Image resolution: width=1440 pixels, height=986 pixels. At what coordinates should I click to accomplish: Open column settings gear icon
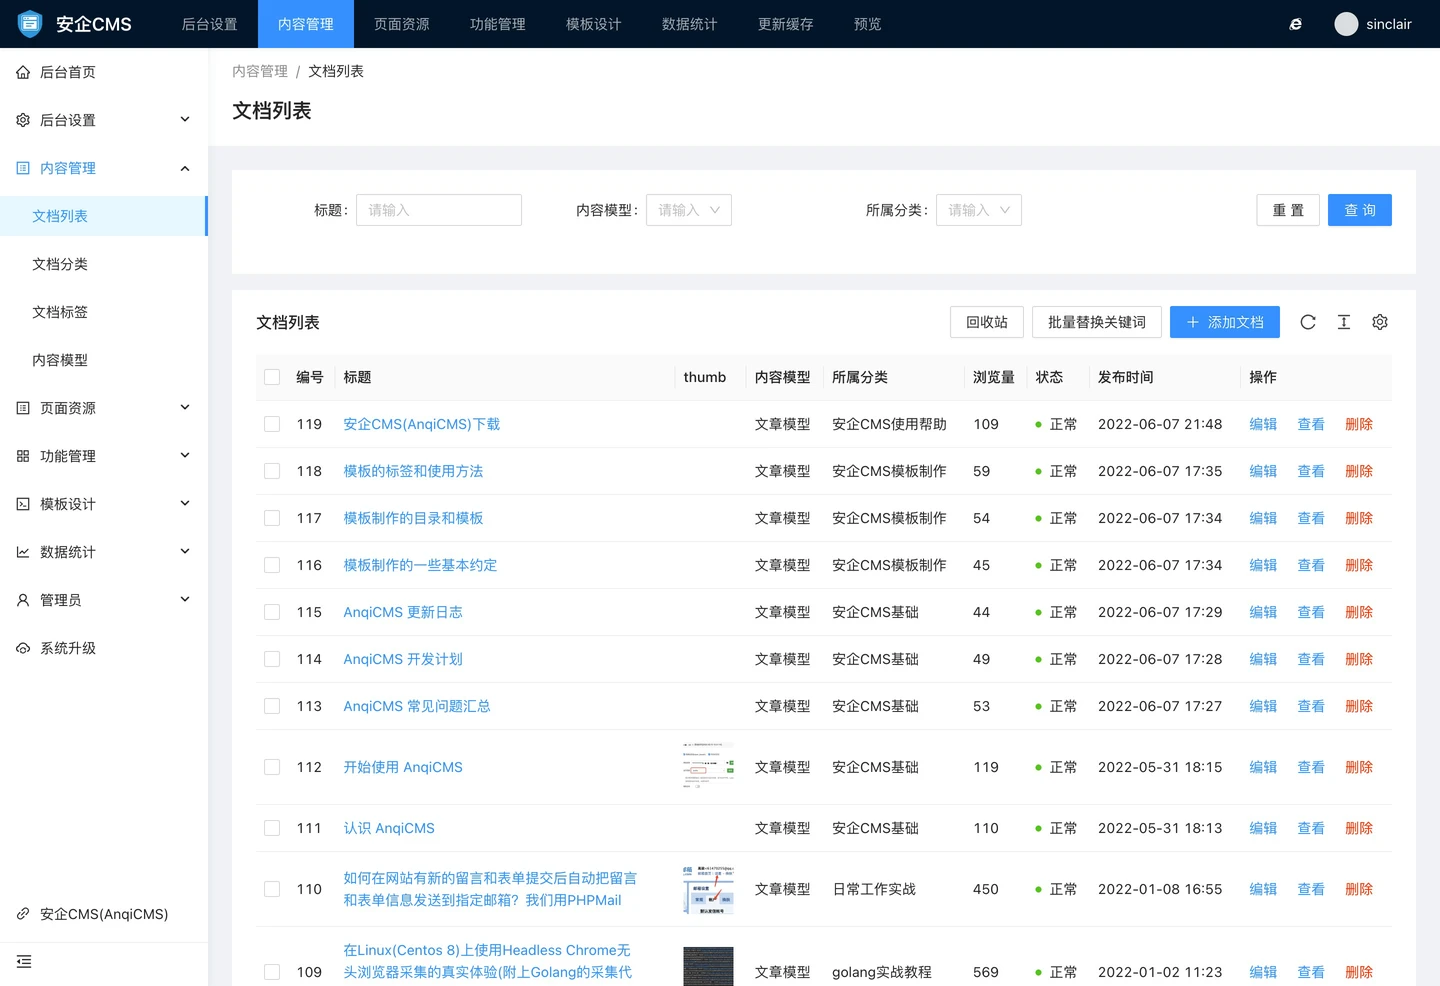click(x=1380, y=322)
